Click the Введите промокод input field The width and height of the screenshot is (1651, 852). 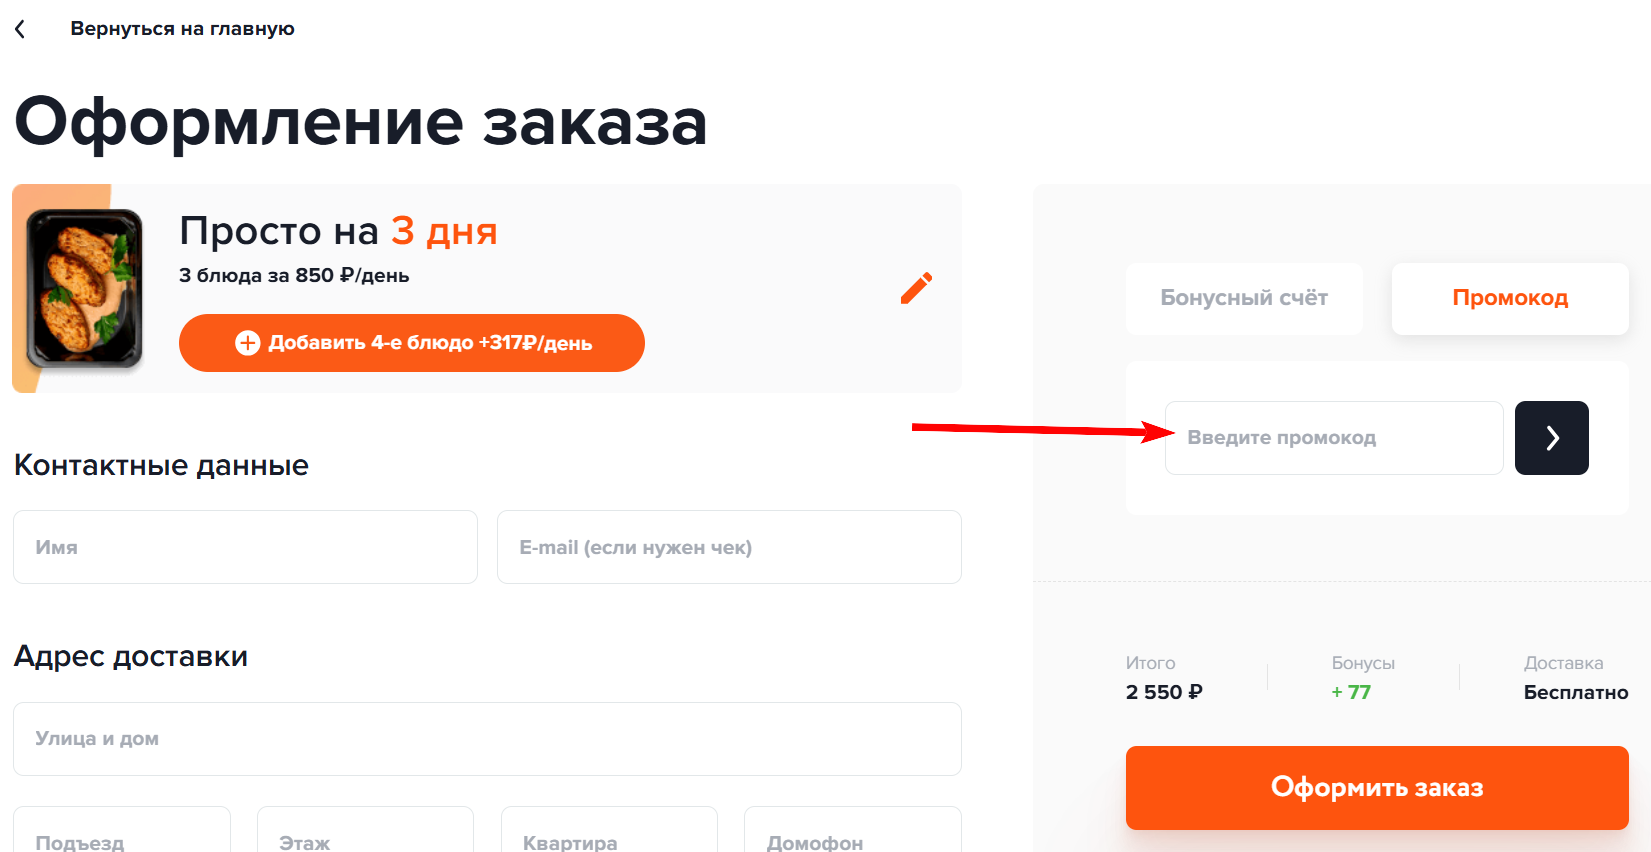coord(1333,437)
